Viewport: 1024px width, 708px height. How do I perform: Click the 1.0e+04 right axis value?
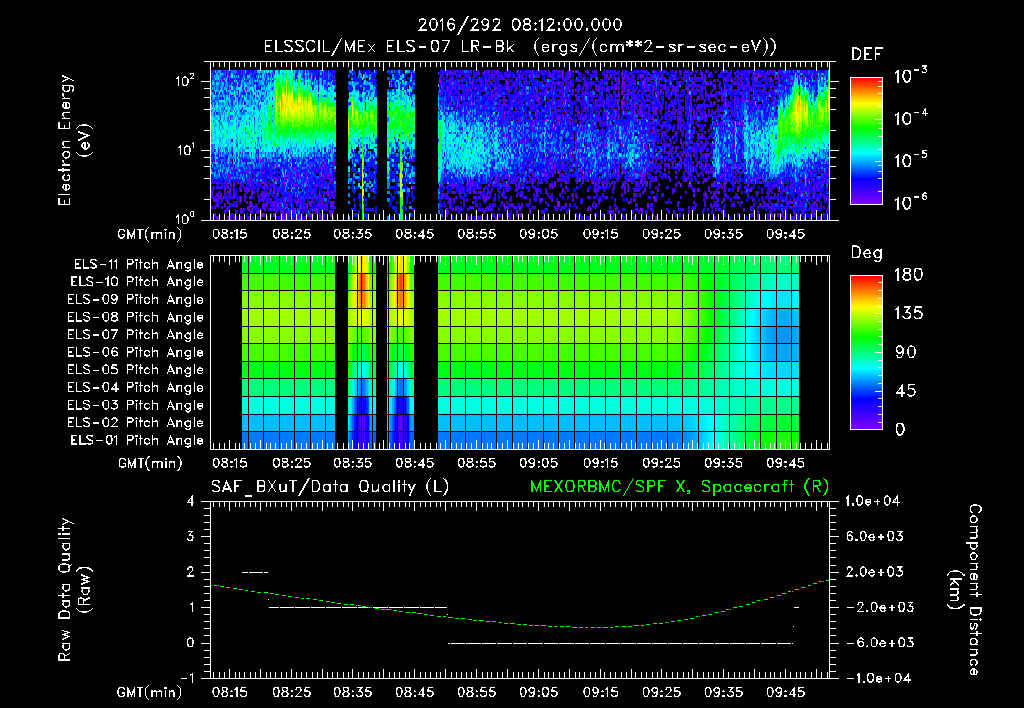(x=872, y=501)
